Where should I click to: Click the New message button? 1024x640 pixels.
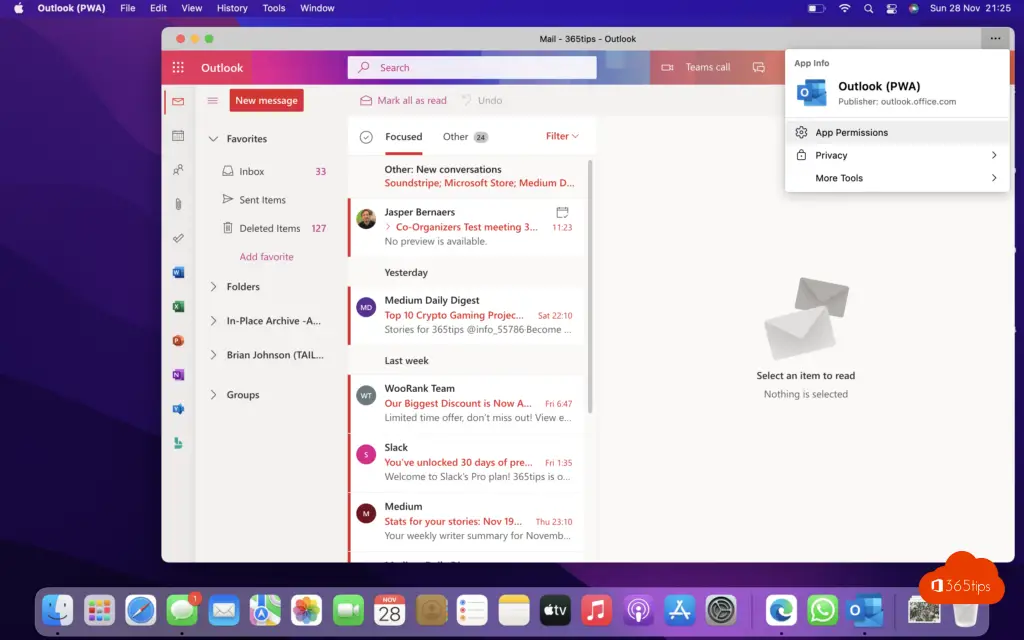(x=266, y=101)
